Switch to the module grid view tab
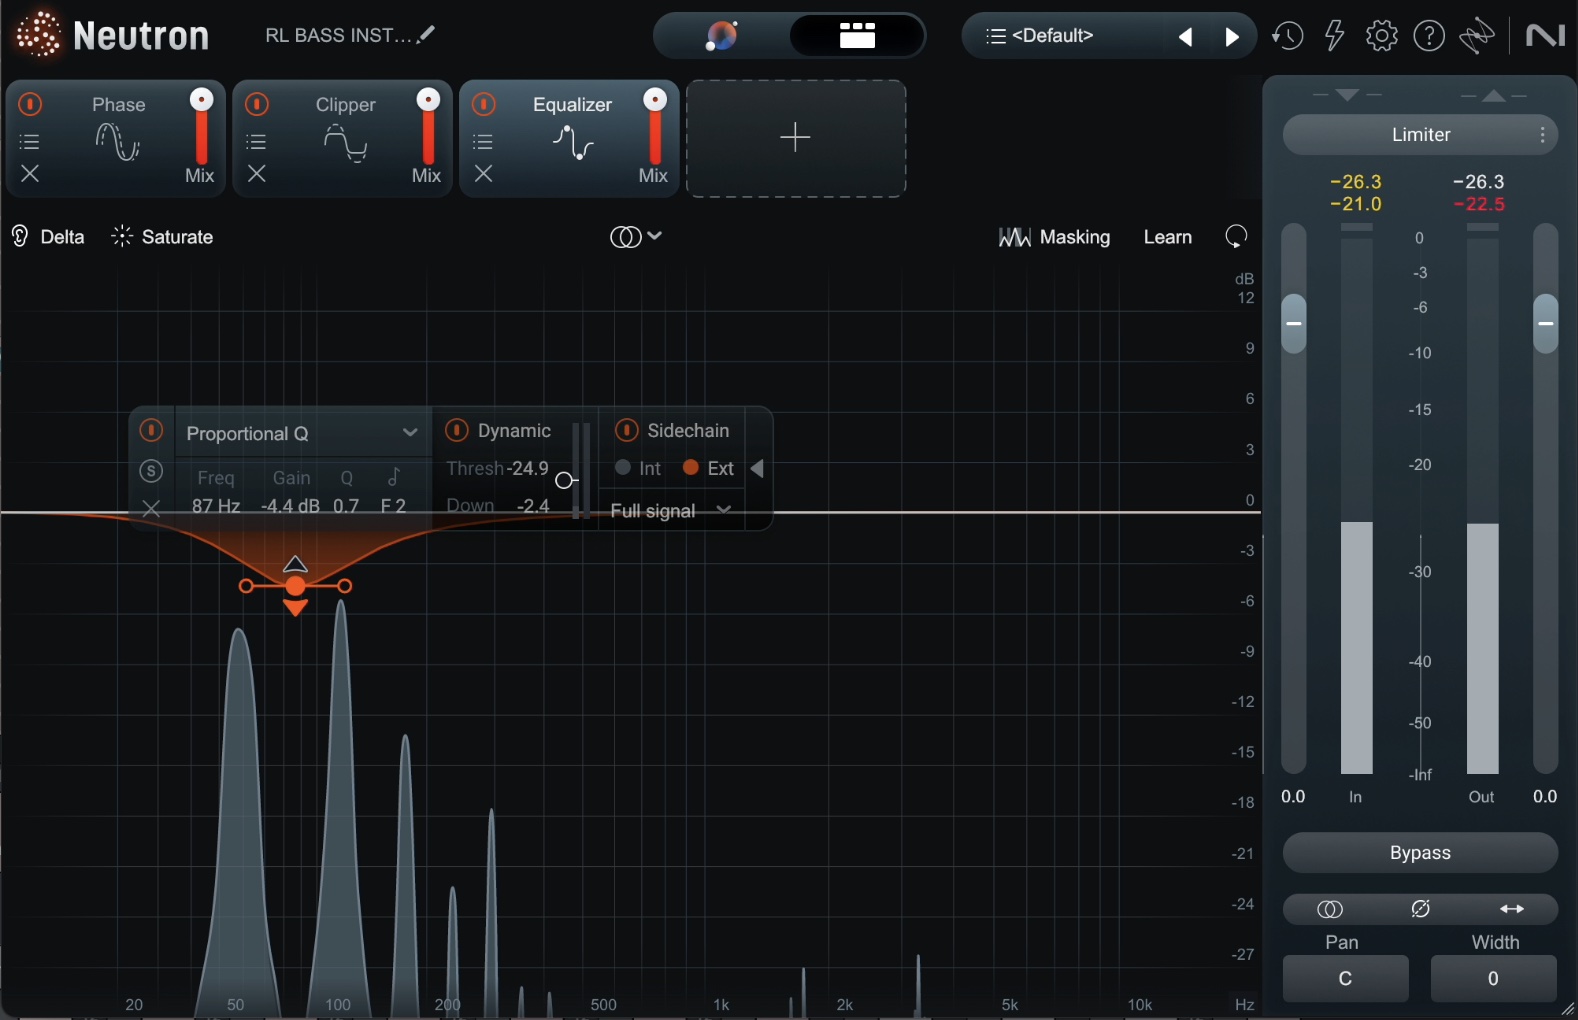The width and height of the screenshot is (1578, 1020). 857,36
